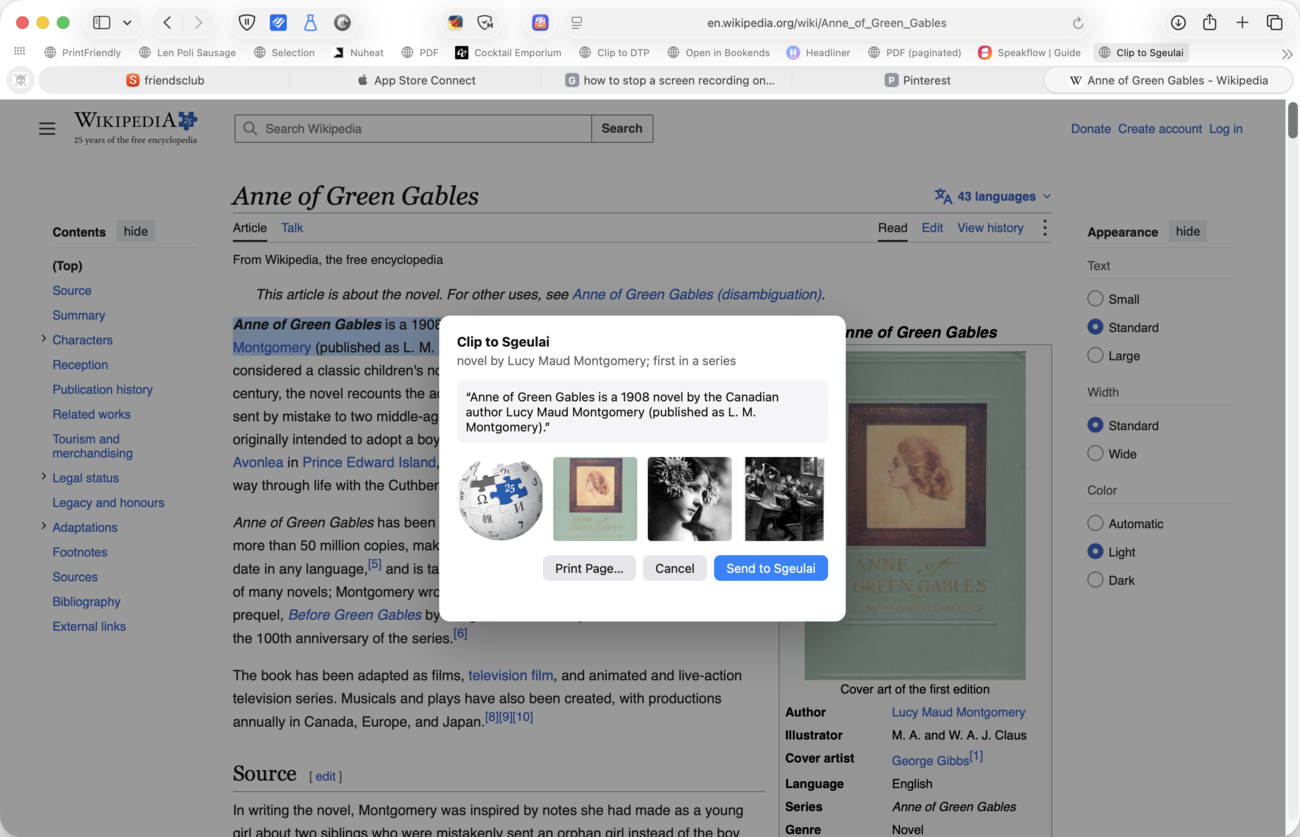This screenshot has height=837, width=1300.
Task: Show hidden favorites via overflow chevron
Action: point(1287,53)
